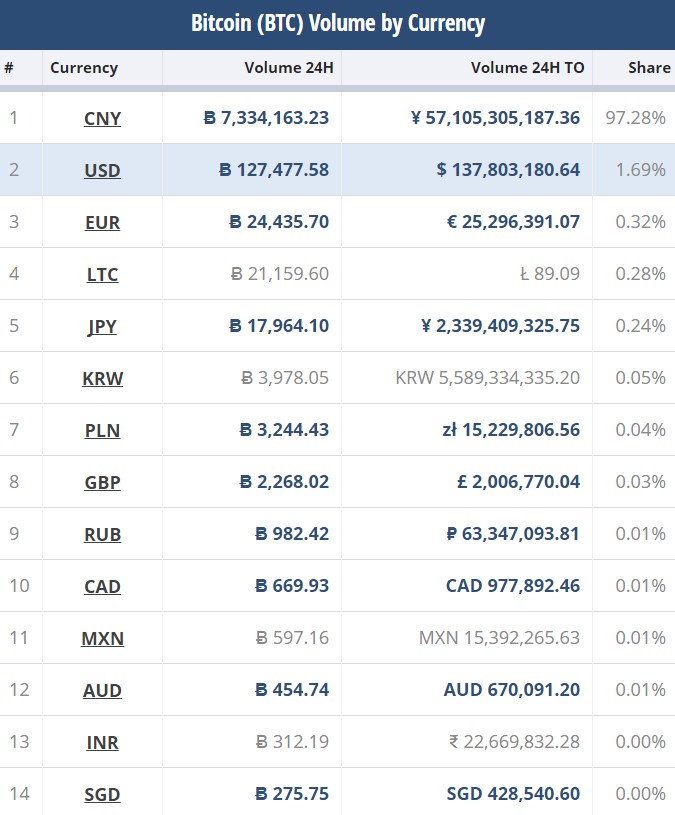The image size is (675, 815).
Task: Open the INR currency link
Action: (102, 742)
